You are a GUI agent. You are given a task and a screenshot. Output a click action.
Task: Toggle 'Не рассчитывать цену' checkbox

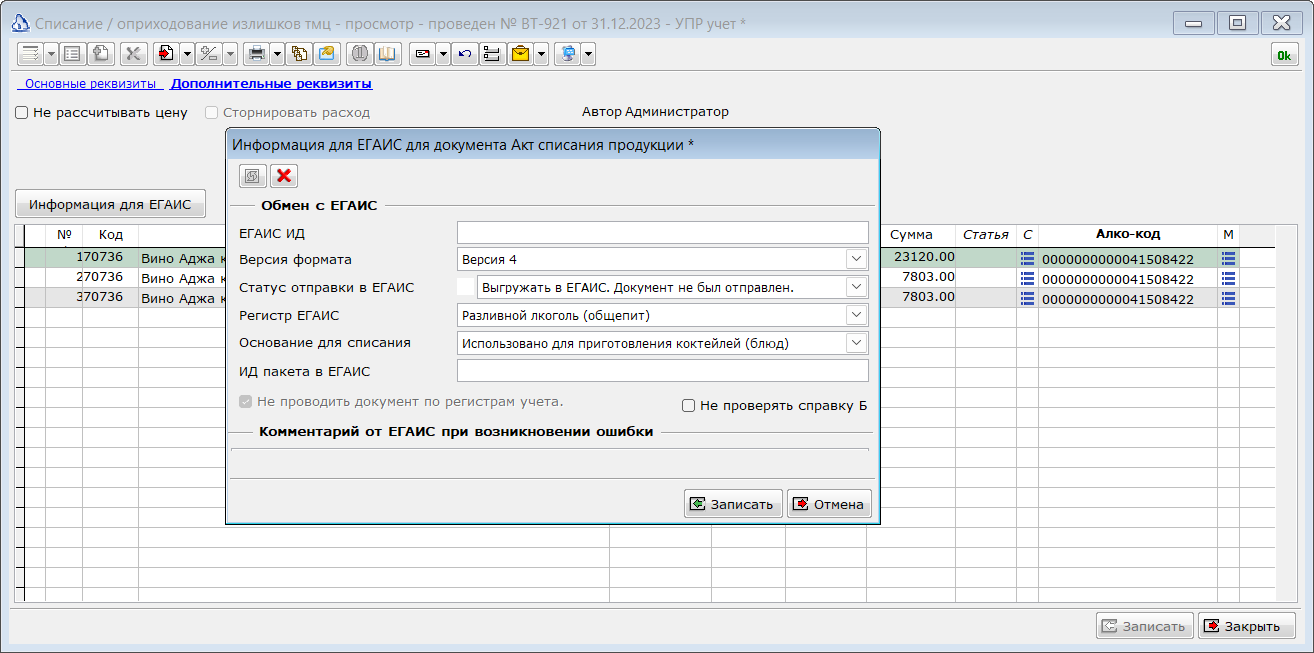[21, 113]
